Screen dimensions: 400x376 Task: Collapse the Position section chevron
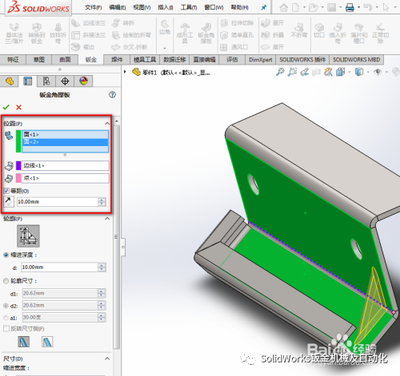pos(107,123)
